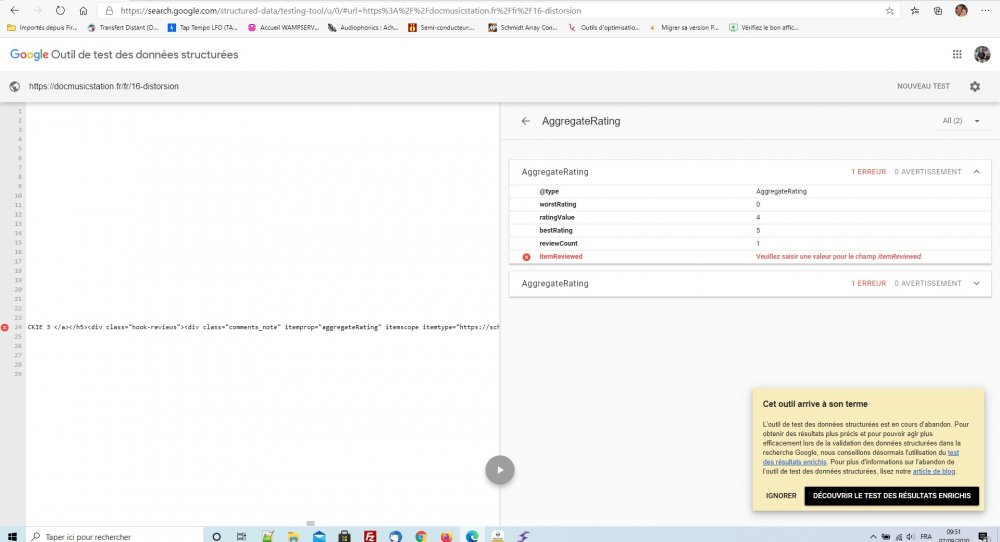Open the Accueil WAMPSERV bookmark

[x=283, y=27]
